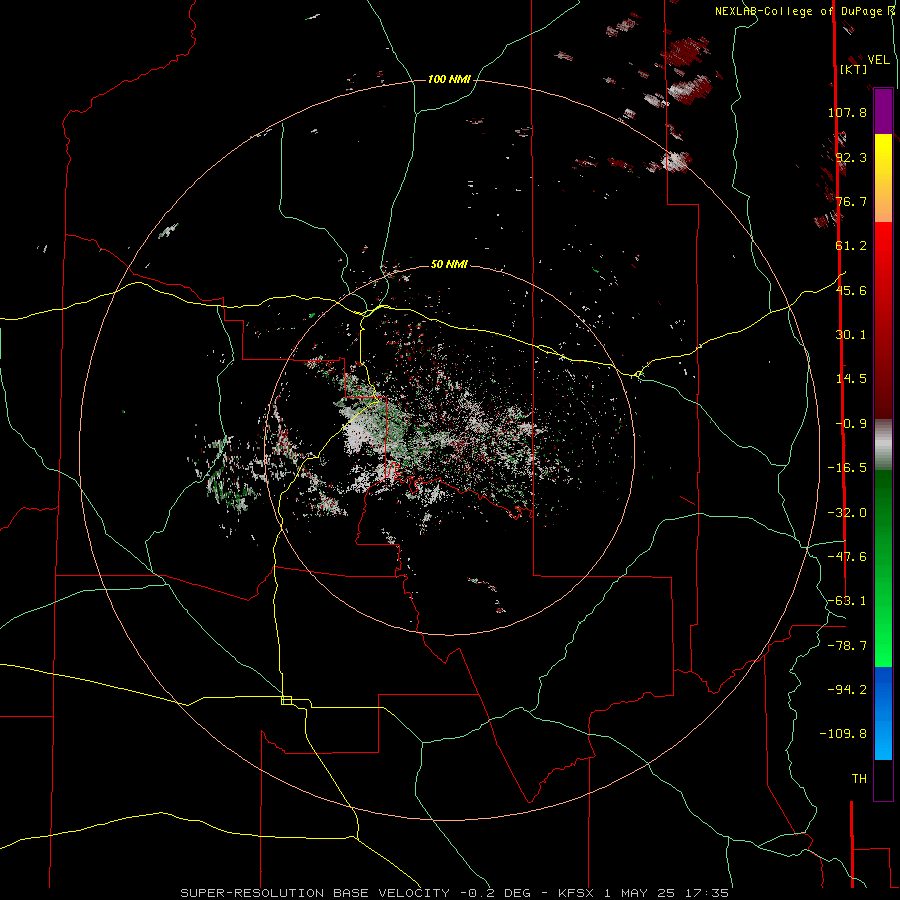Pick the purple segment of velocity color bar

pyautogui.click(x=883, y=111)
